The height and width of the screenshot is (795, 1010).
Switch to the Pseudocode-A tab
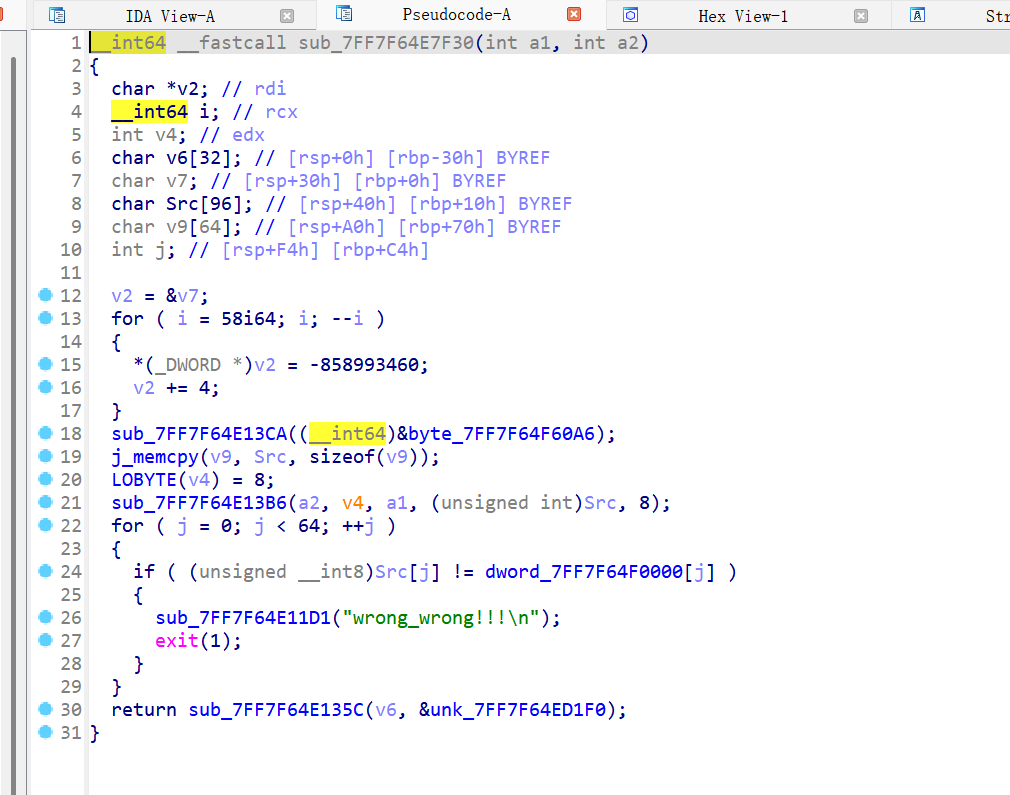456,14
